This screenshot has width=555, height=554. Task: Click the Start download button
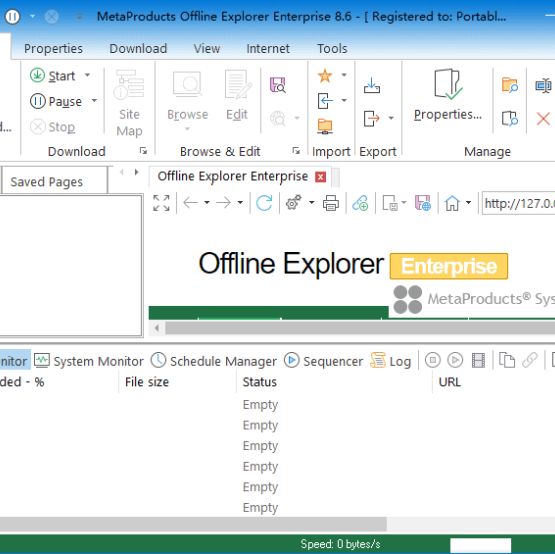[x=52, y=75]
